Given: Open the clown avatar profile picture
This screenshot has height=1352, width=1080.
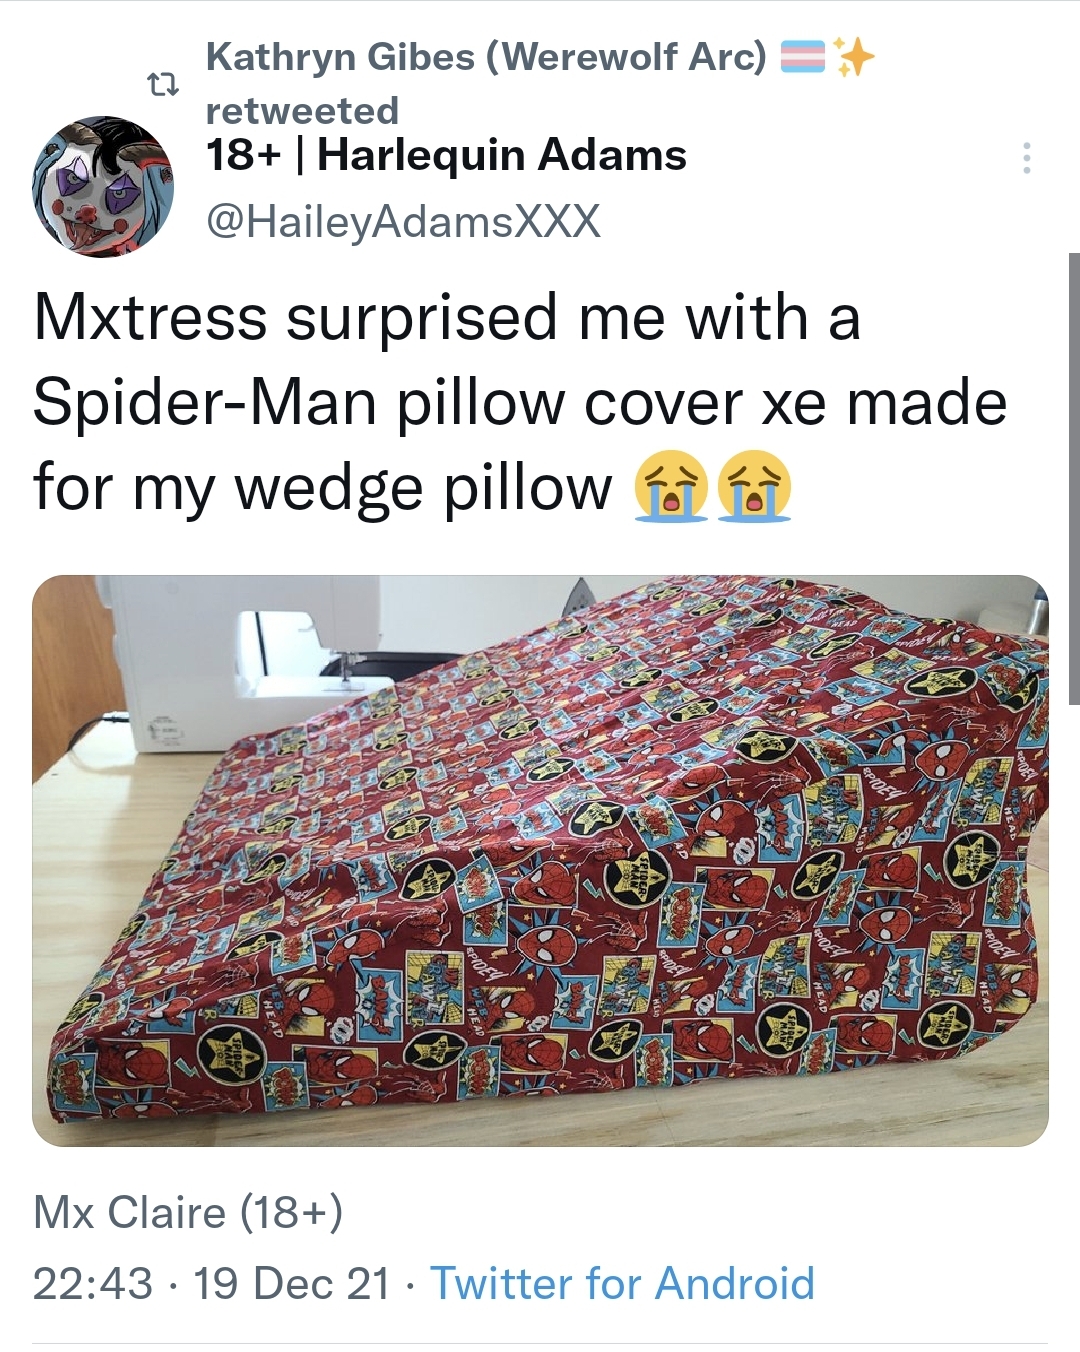Looking at the screenshot, I should tap(104, 187).
